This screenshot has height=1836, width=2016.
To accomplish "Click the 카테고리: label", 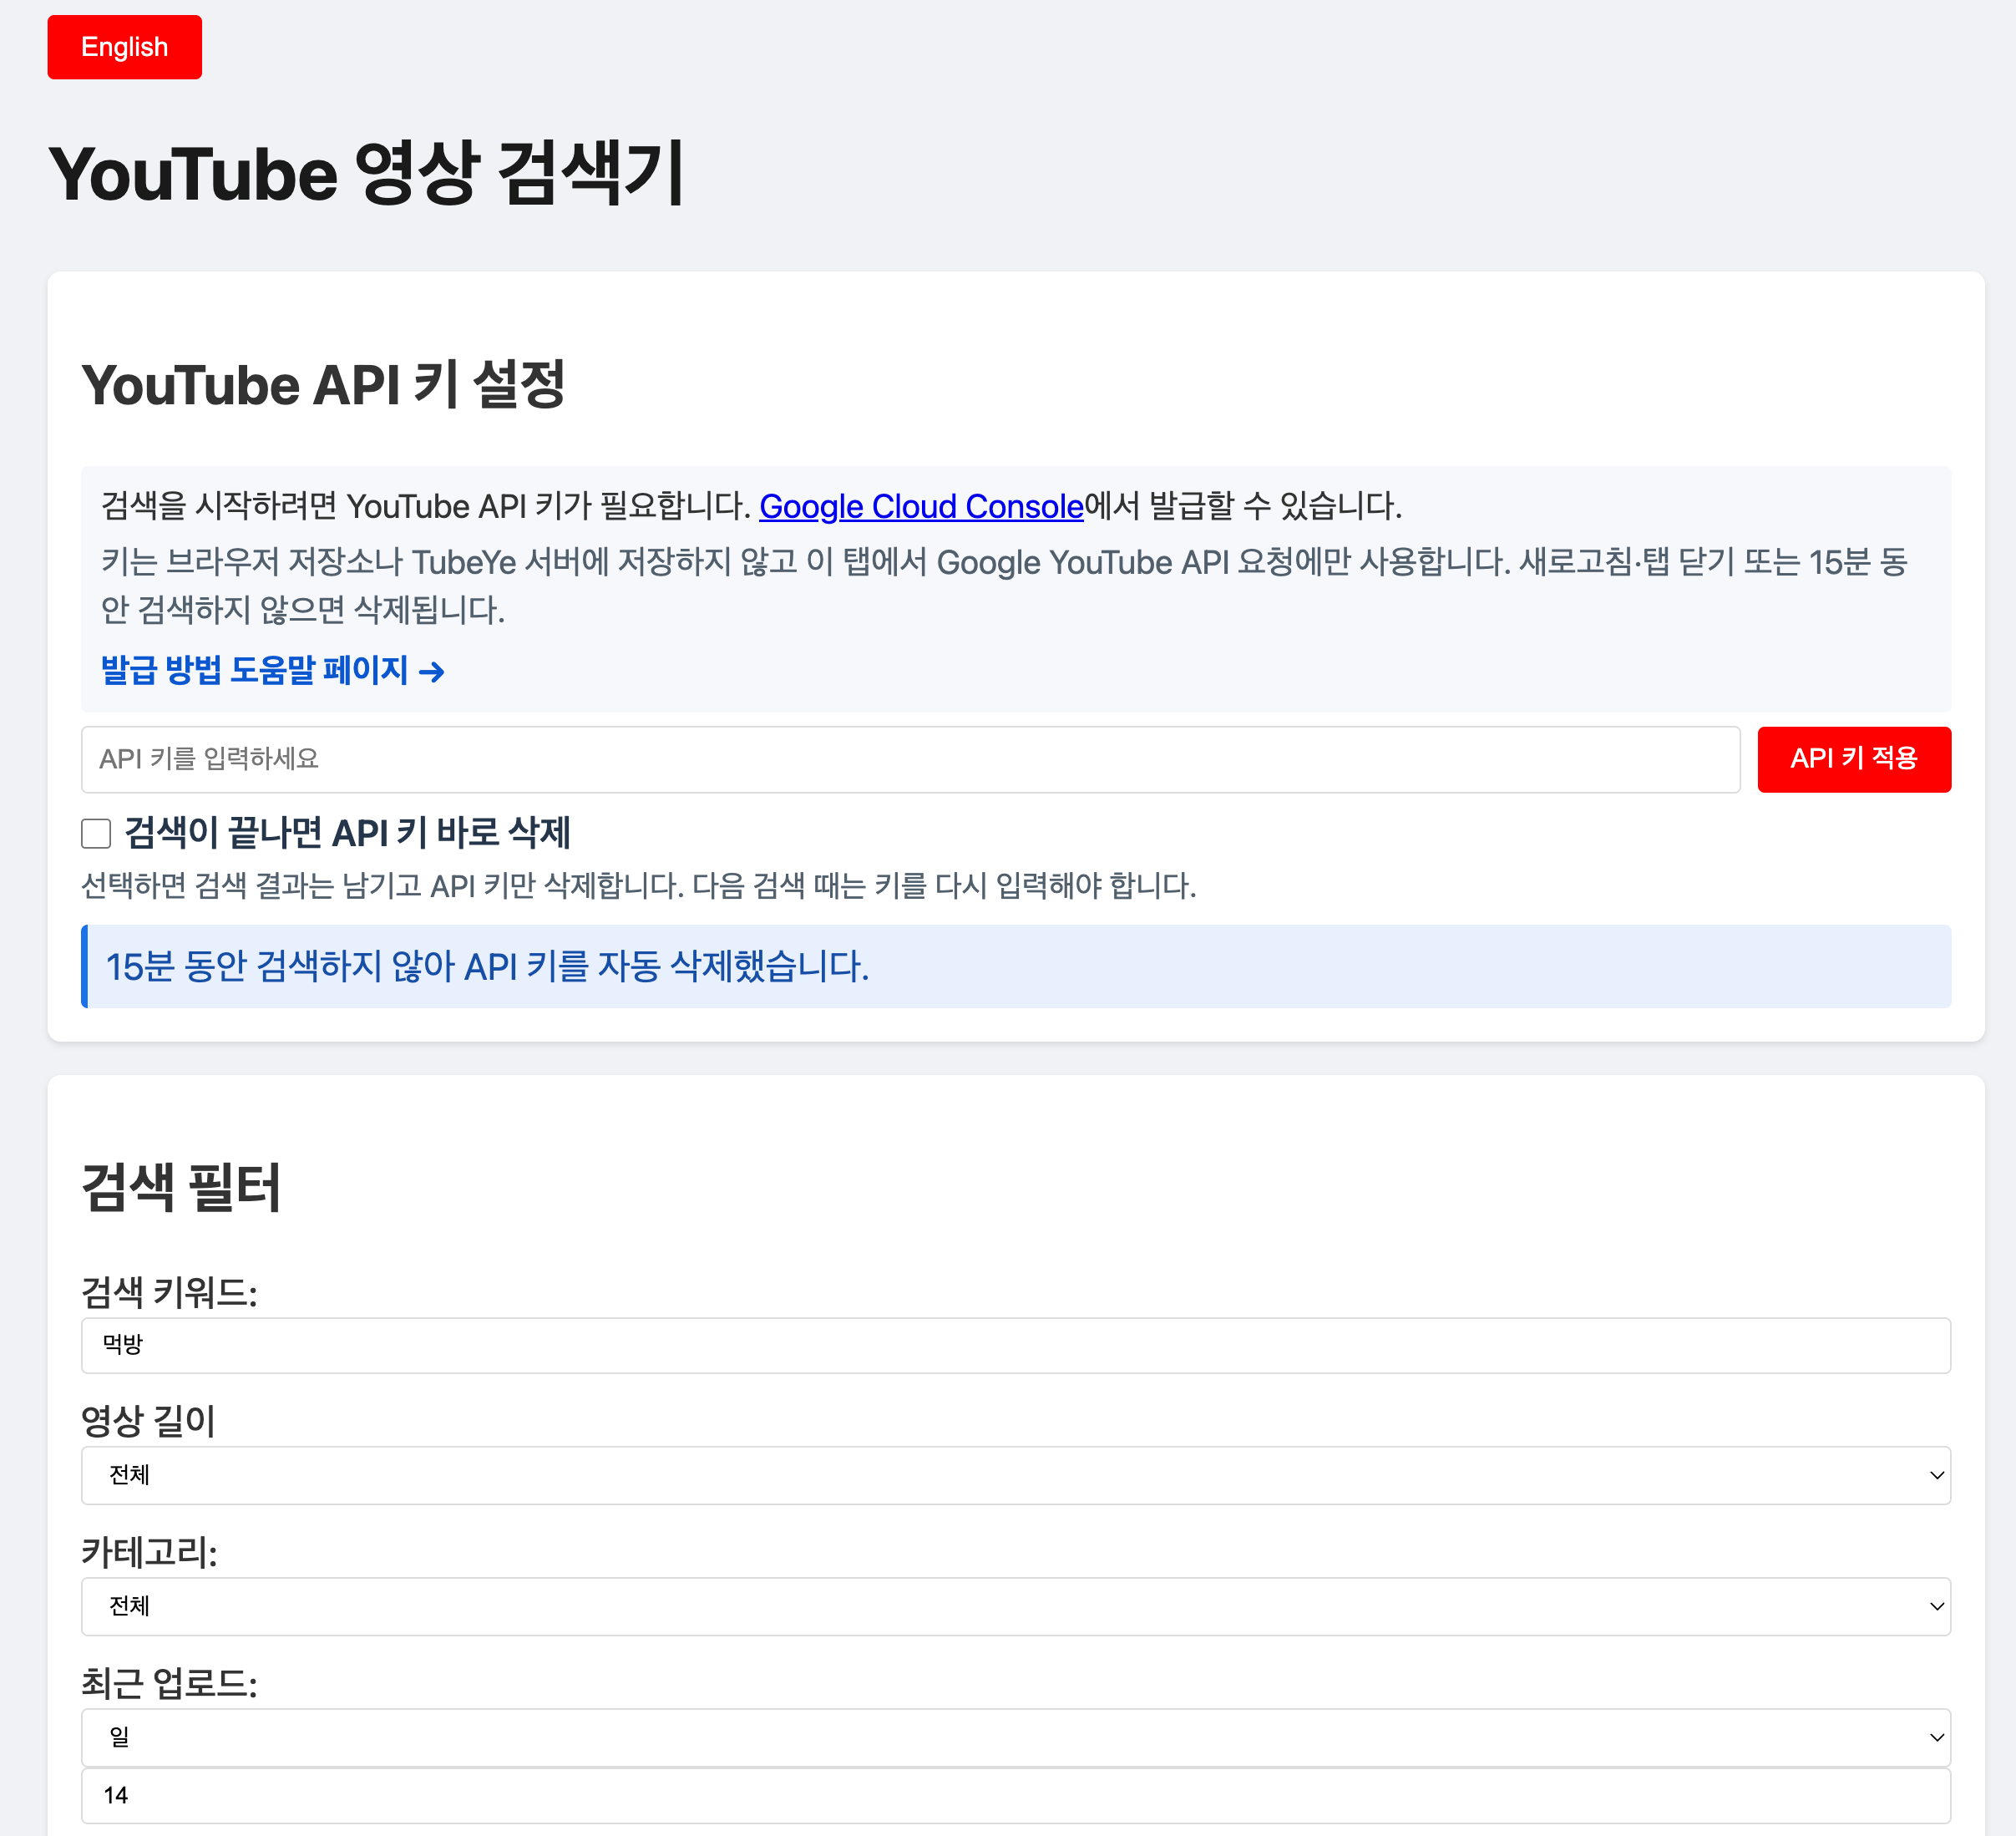I will click(149, 1552).
